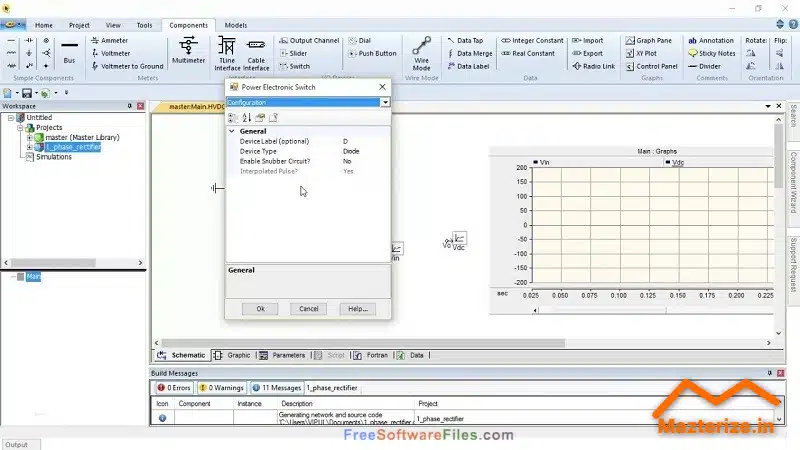This screenshot has height=450, width=800.
Task: Add a Dial control
Action: pyautogui.click(x=360, y=40)
